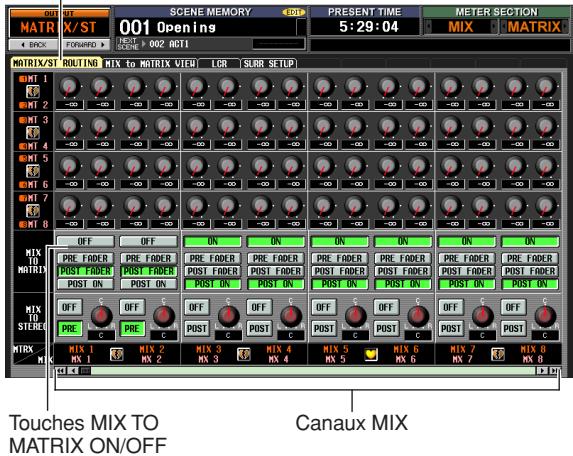Image resolution: width=573 pixels, height=456 pixels.
Task: Click the orange number icon beside MT 4
Action: coord(23,146)
